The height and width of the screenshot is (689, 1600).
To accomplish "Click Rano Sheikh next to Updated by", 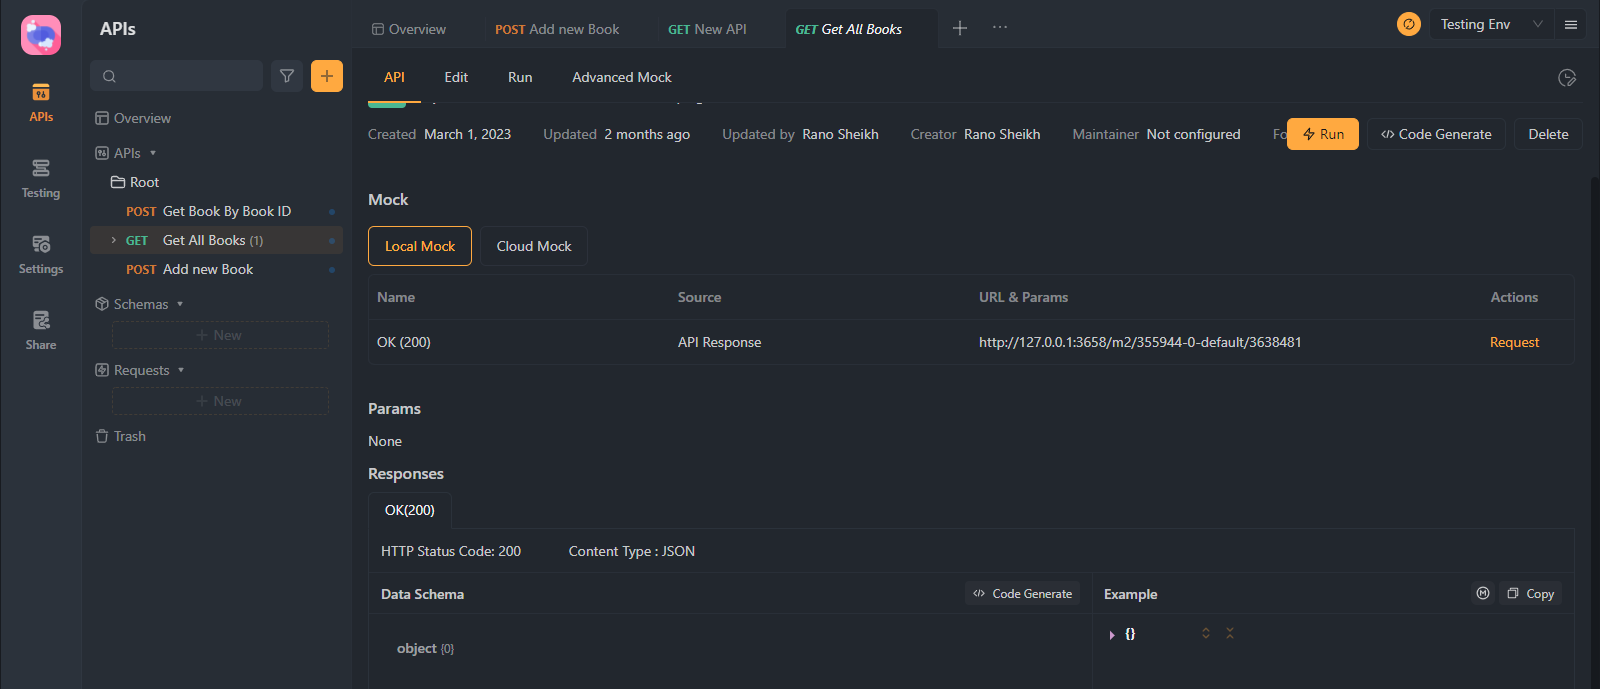I will pos(840,134).
